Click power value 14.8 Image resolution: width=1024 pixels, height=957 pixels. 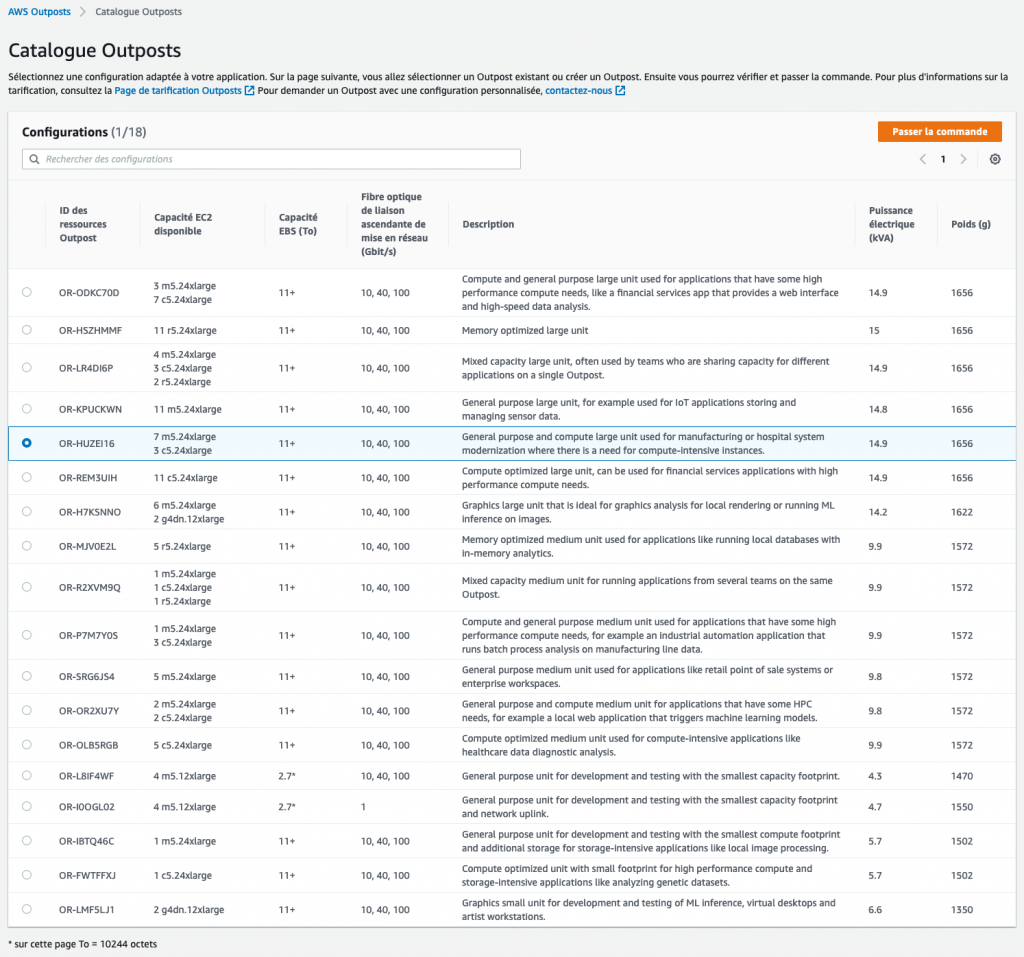878,410
